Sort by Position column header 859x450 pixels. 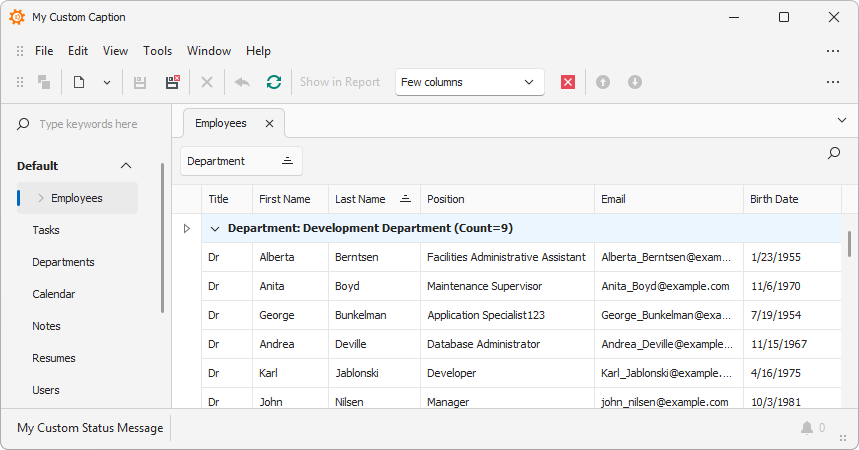click(x=507, y=200)
